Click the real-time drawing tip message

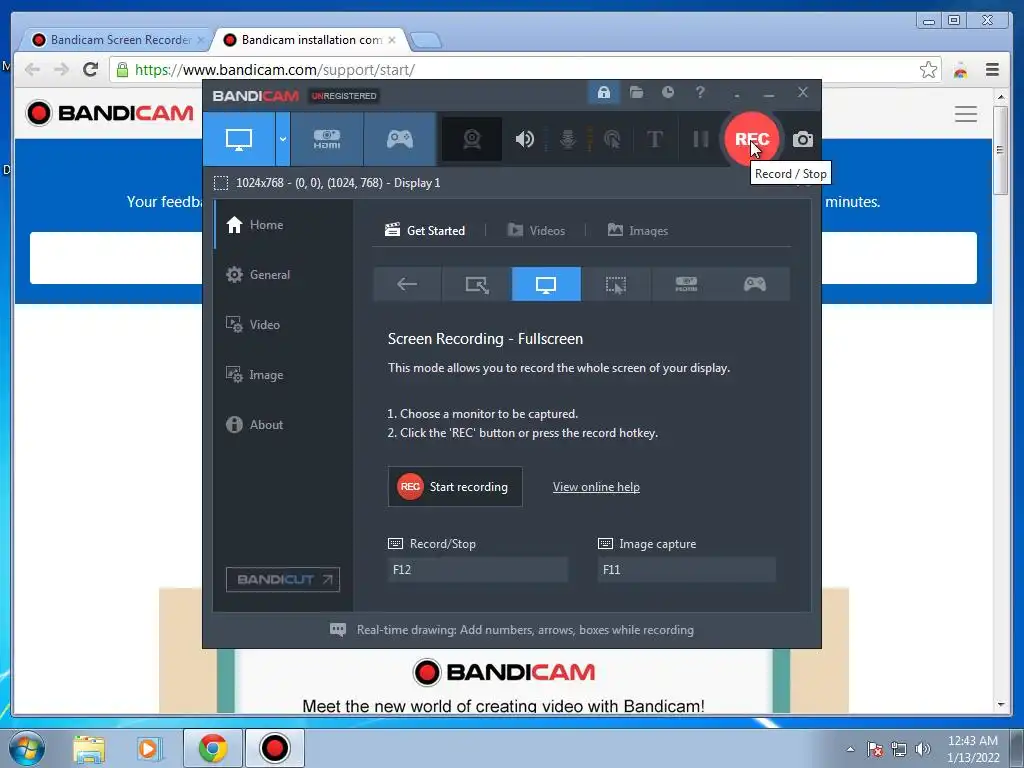[512, 630]
